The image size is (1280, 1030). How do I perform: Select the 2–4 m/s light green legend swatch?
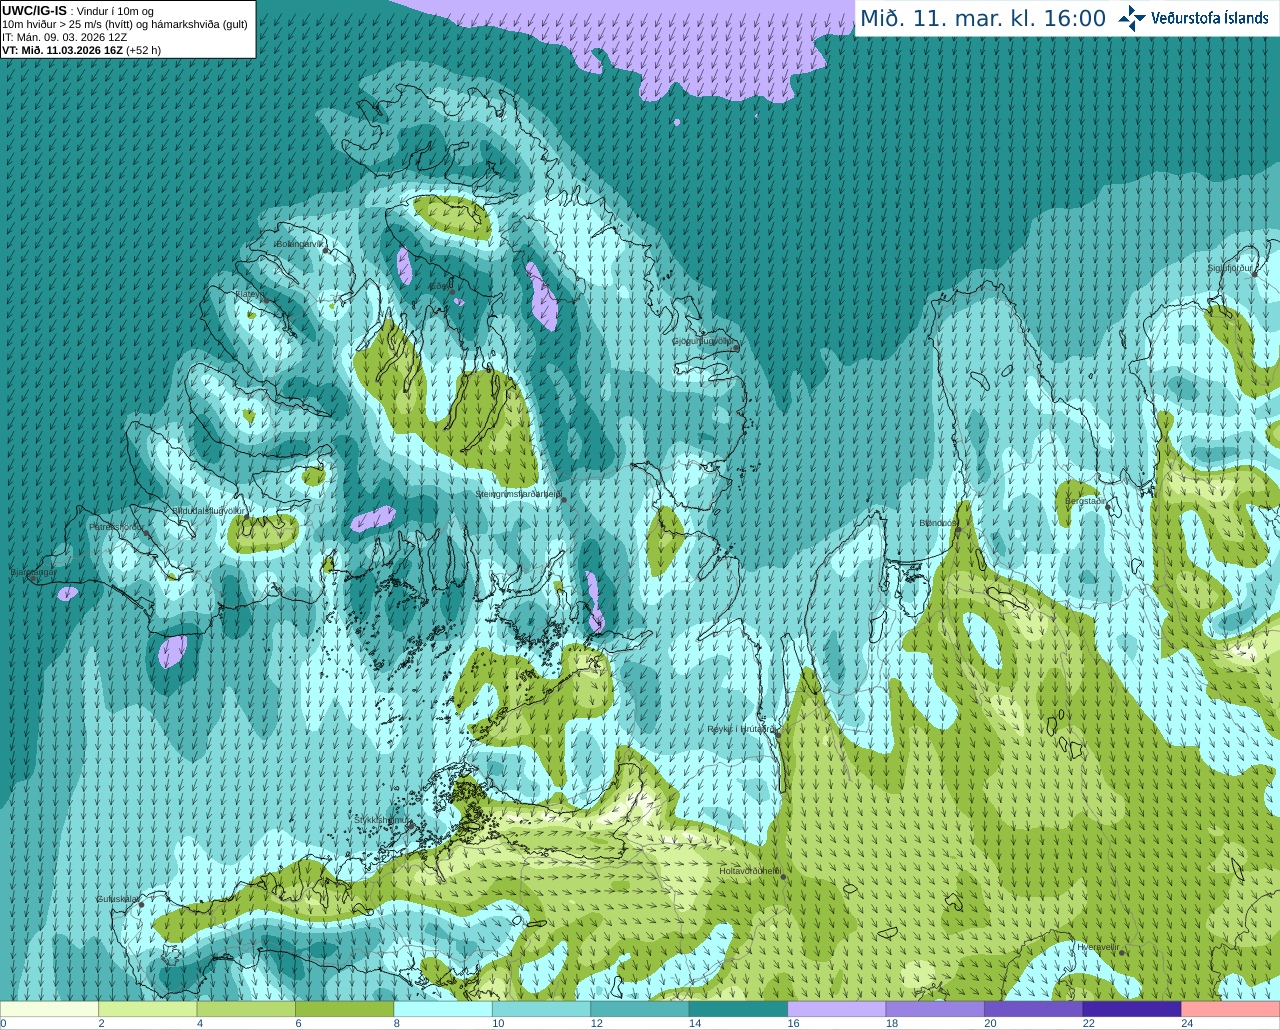[148, 1009]
